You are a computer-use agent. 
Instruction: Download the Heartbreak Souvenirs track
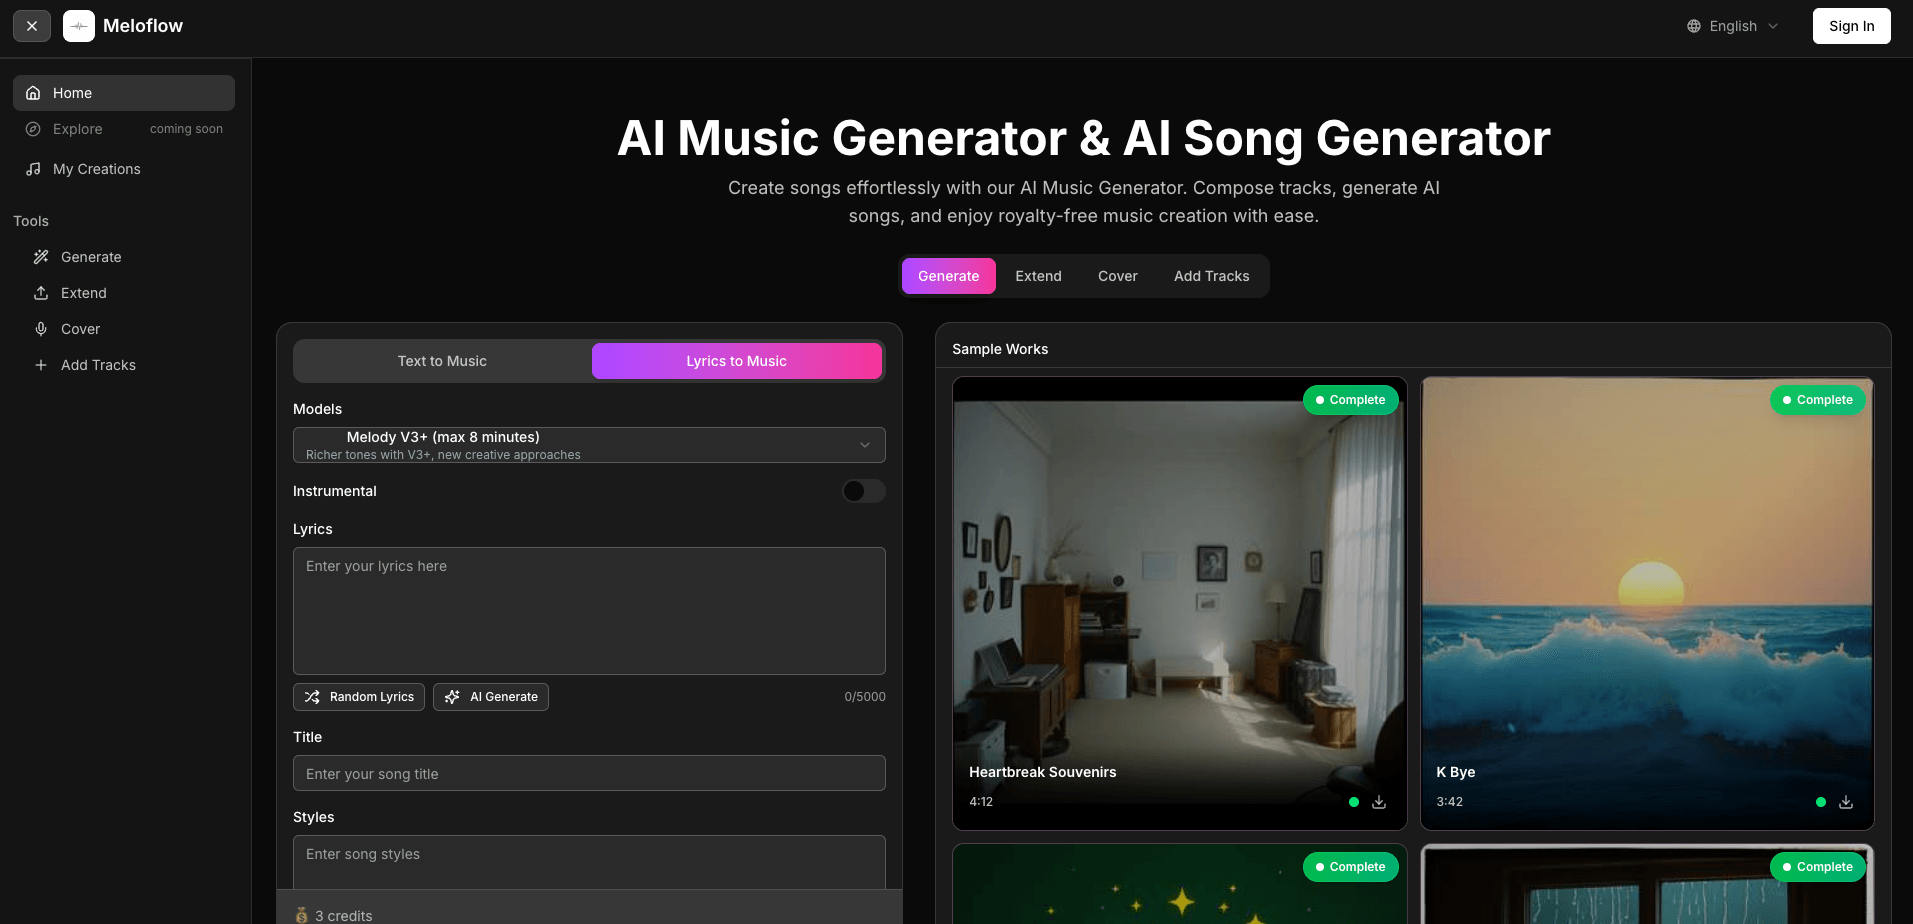click(1379, 802)
